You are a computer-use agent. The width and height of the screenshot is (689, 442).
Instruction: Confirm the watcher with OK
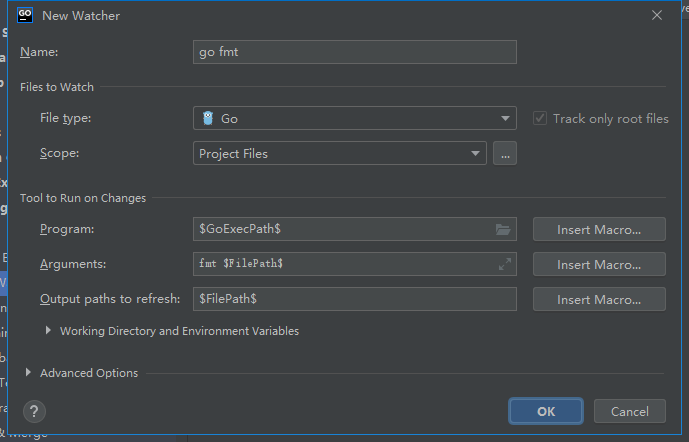pyautogui.click(x=546, y=411)
